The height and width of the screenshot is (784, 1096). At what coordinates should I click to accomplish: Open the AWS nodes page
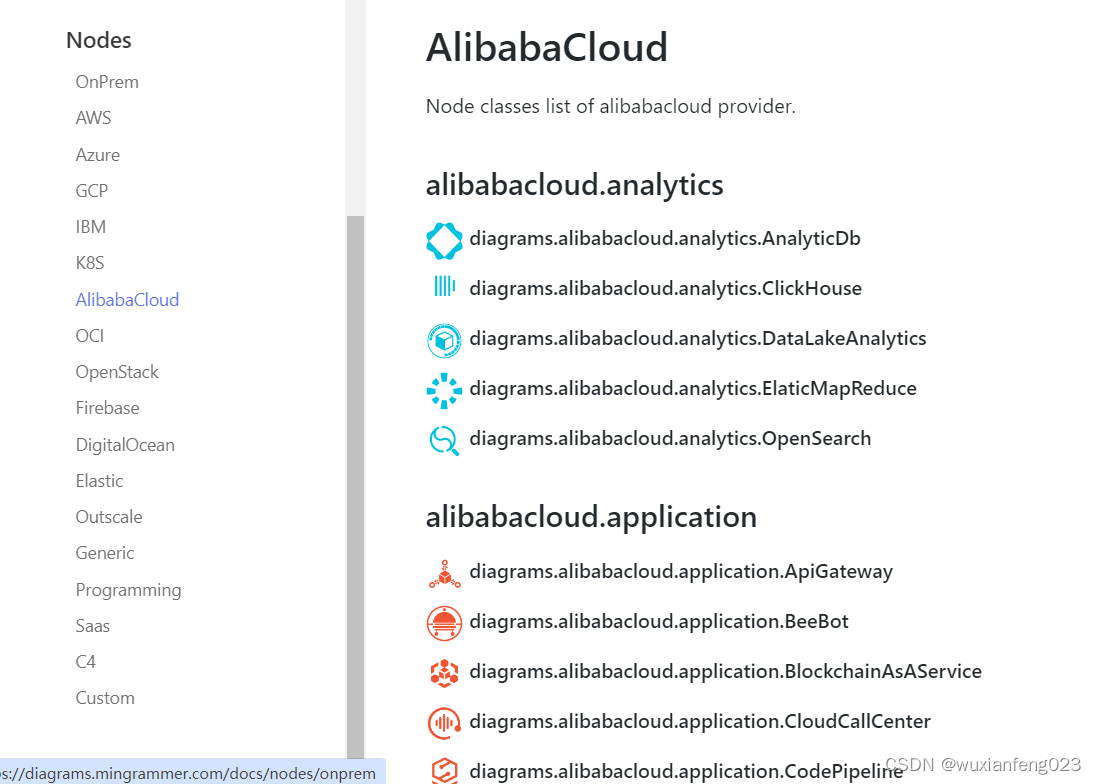(x=93, y=117)
